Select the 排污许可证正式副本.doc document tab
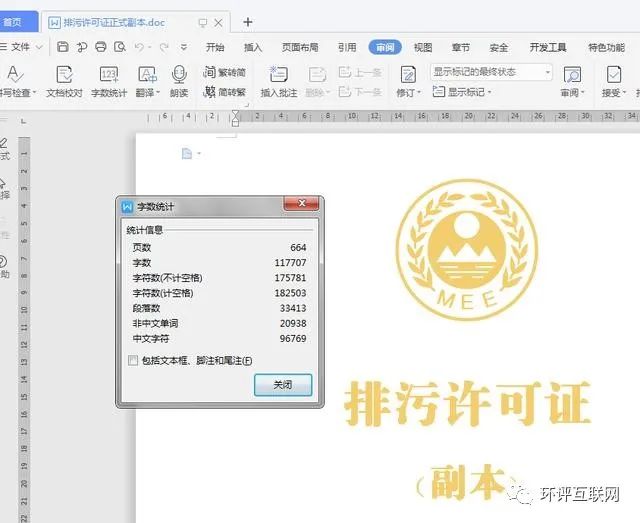This screenshot has width=640, height=523. point(113,22)
